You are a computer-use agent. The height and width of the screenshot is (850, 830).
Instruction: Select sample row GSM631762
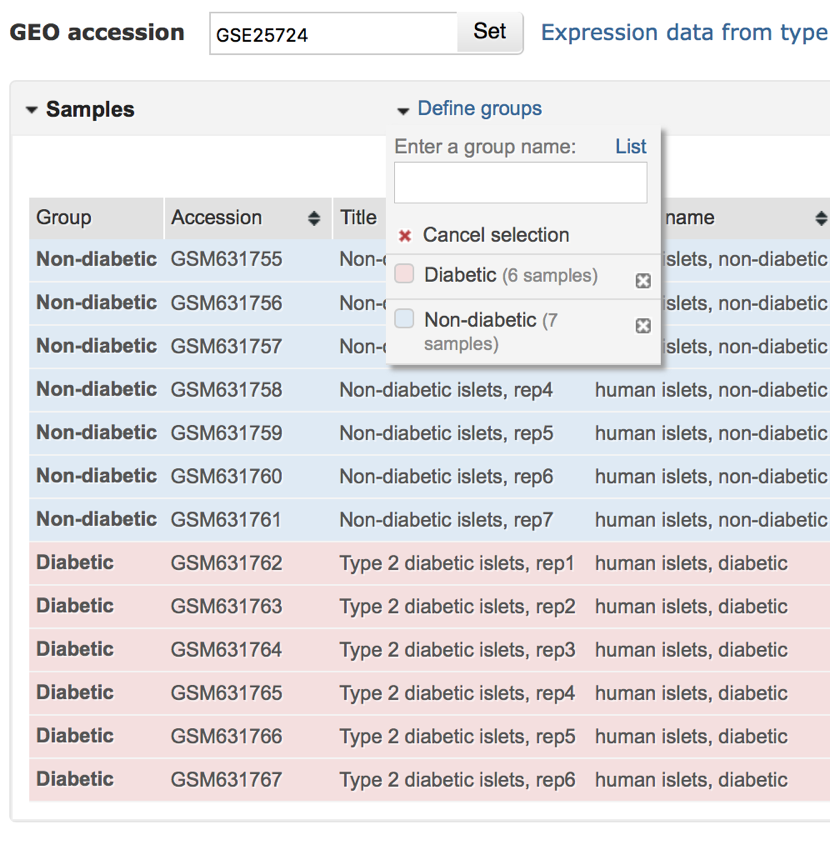[227, 563]
